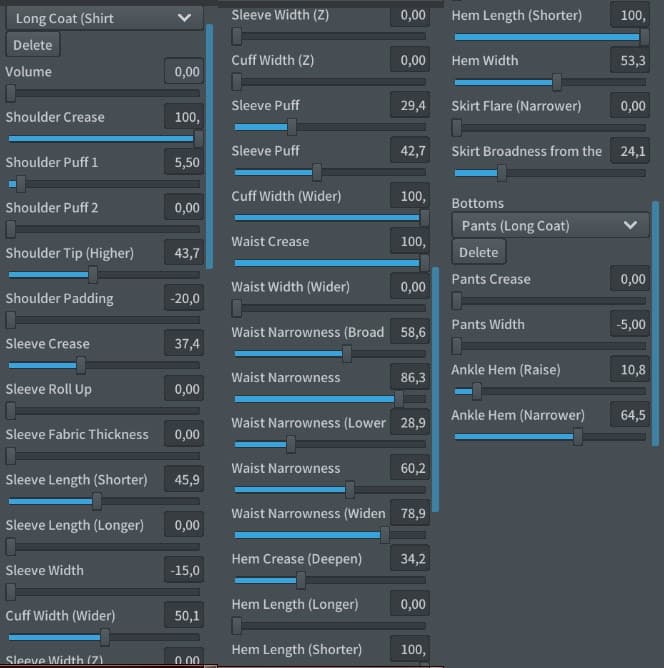The height and width of the screenshot is (668, 664).
Task: Expand the Pants (Long Coat) dropdown
Action: [549, 226]
